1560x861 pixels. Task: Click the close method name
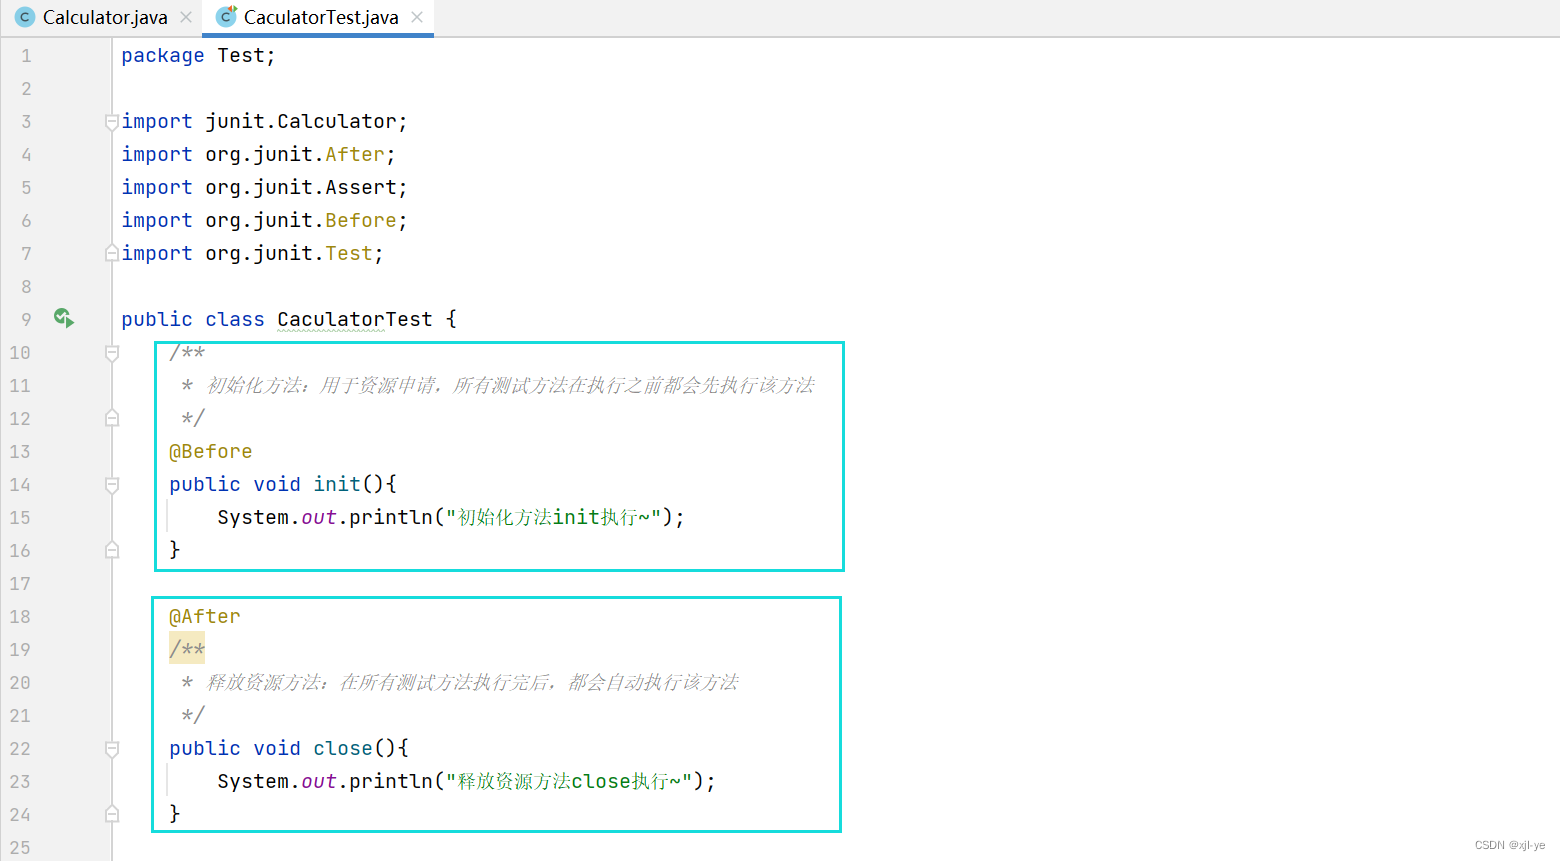(343, 748)
